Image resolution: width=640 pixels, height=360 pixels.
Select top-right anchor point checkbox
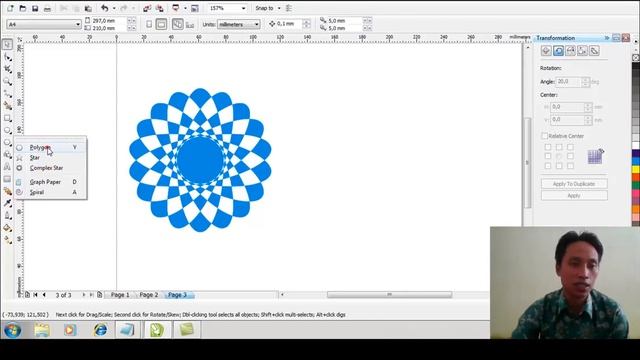(570, 147)
